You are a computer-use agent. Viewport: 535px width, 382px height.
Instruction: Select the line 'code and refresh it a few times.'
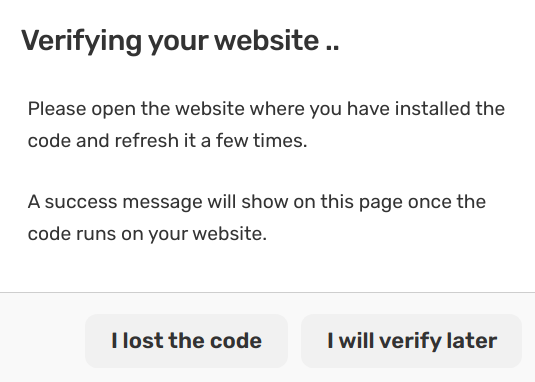[x=168, y=141]
